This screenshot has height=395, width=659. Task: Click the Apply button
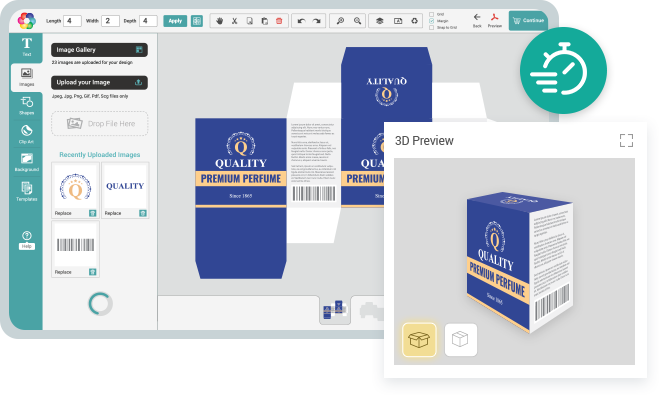[175, 21]
